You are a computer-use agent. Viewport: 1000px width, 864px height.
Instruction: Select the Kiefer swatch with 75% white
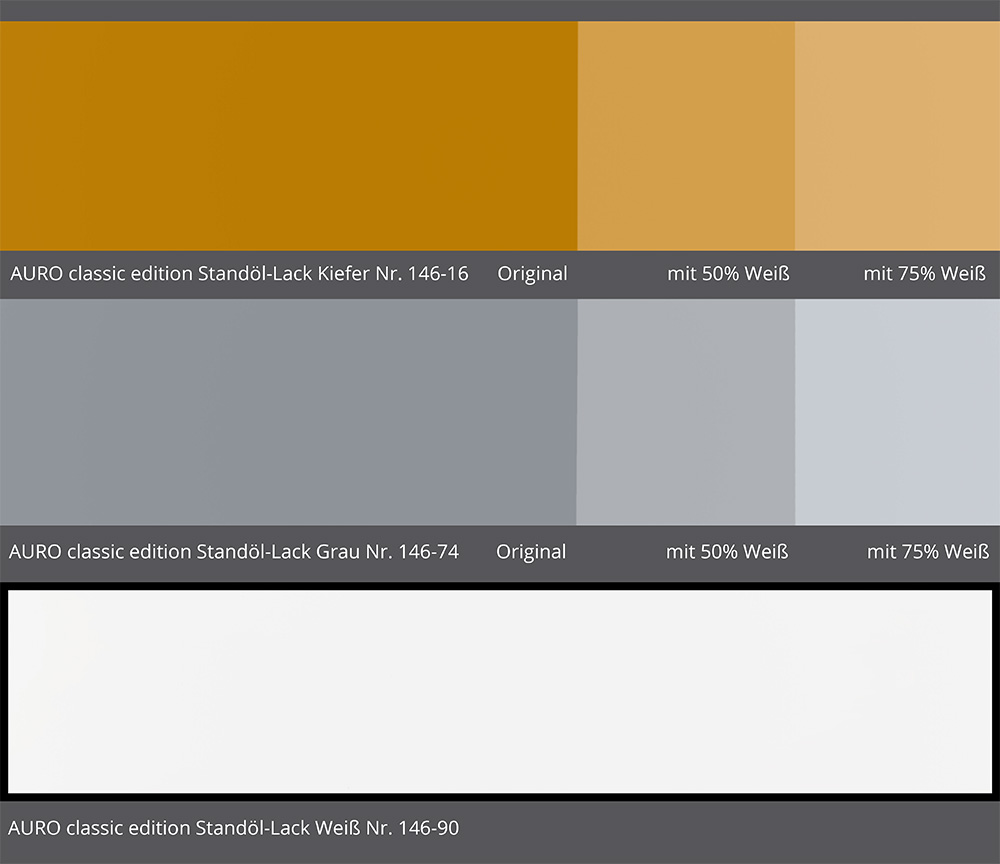[897, 136]
